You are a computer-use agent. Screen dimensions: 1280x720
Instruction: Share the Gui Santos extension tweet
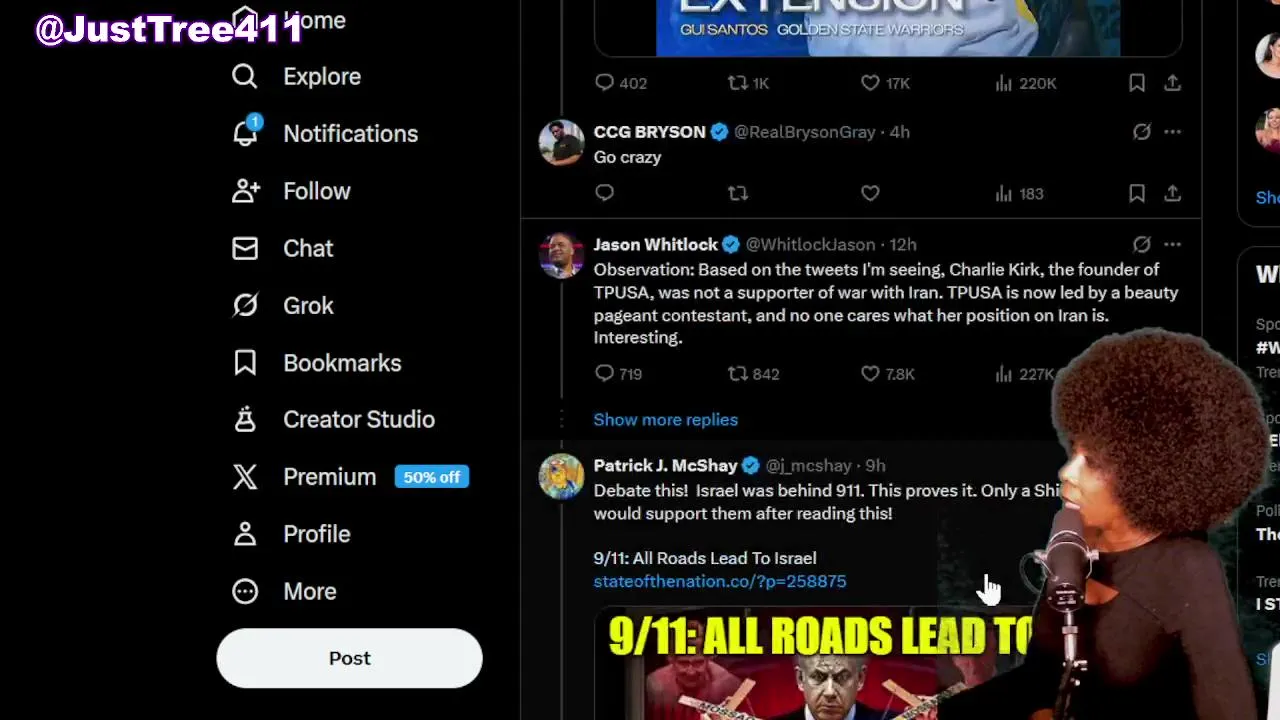tap(1172, 83)
